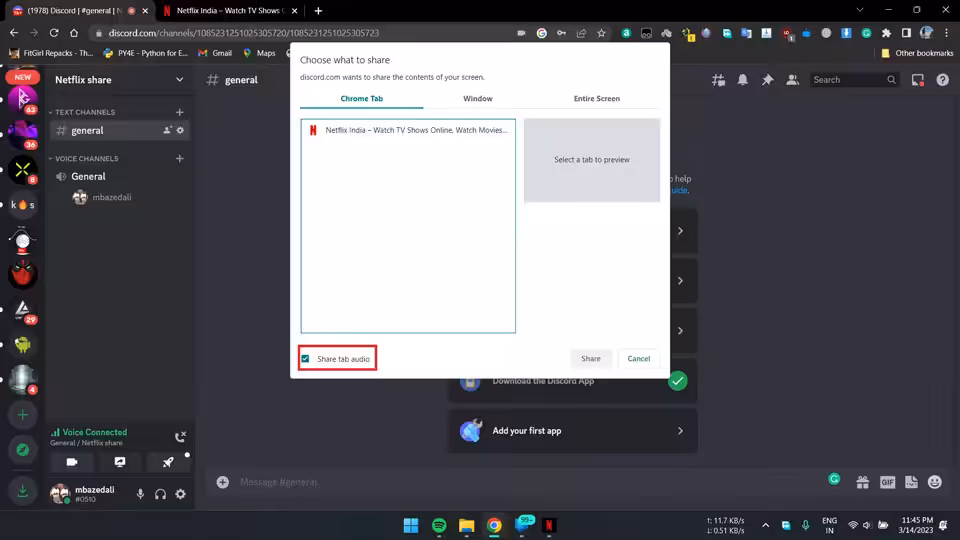Viewport: 960px width, 540px height.
Task: Start an activity with rocket icon
Action: click(168, 462)
